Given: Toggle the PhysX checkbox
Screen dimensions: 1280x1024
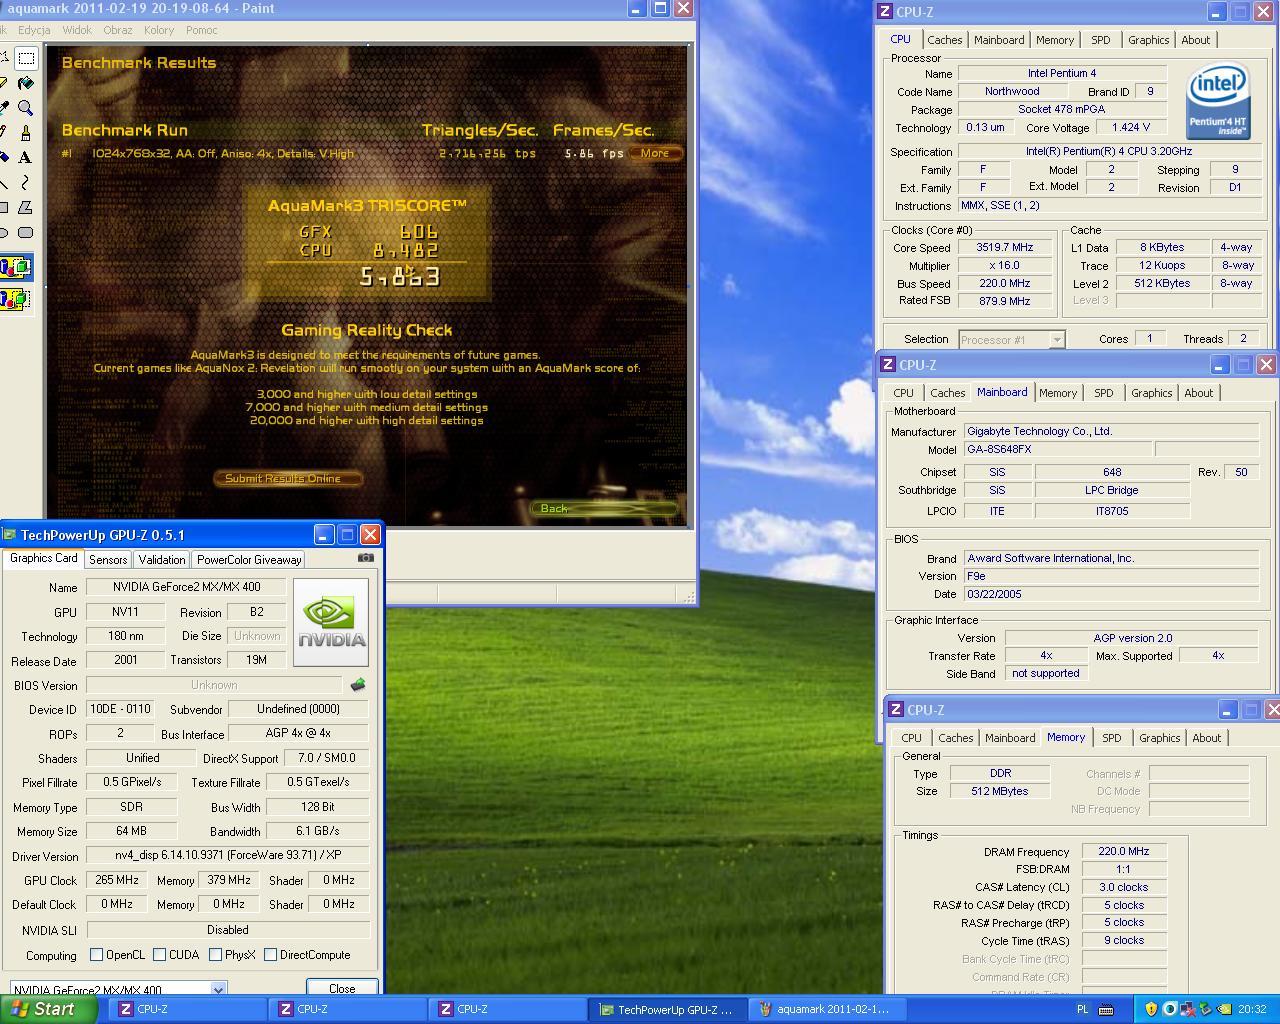Looking at the screenshot, I should [215, 955].
